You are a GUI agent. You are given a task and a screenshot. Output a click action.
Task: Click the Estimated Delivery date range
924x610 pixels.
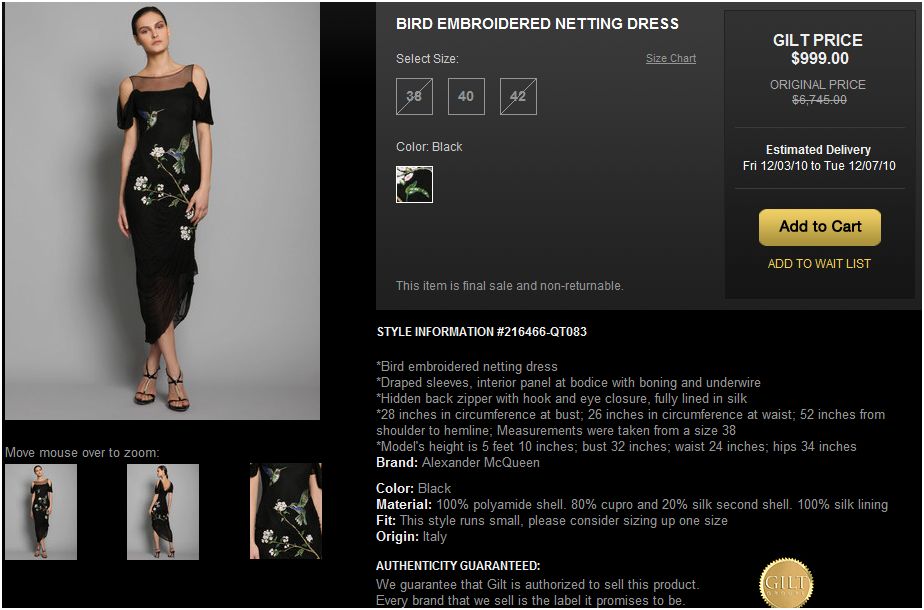tap(819, 166)
